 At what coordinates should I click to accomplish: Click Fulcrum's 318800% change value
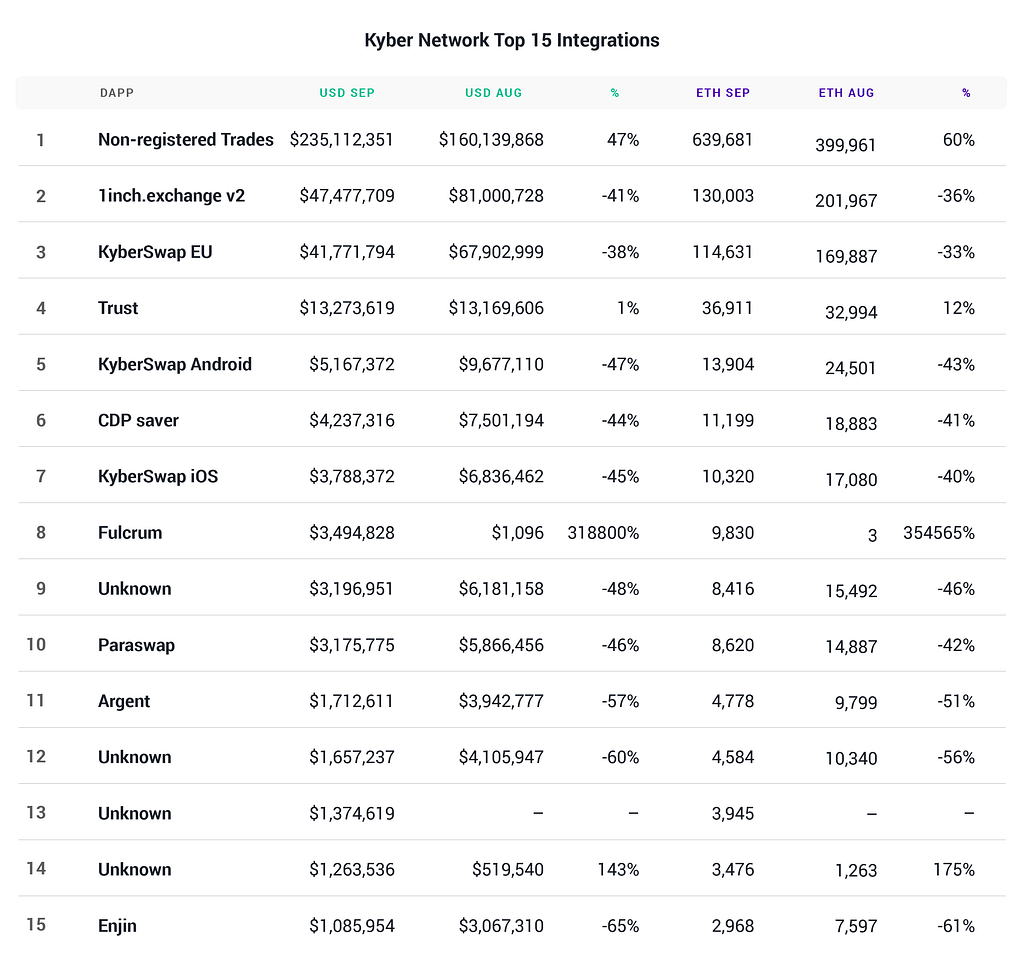(x=603, y=532)
